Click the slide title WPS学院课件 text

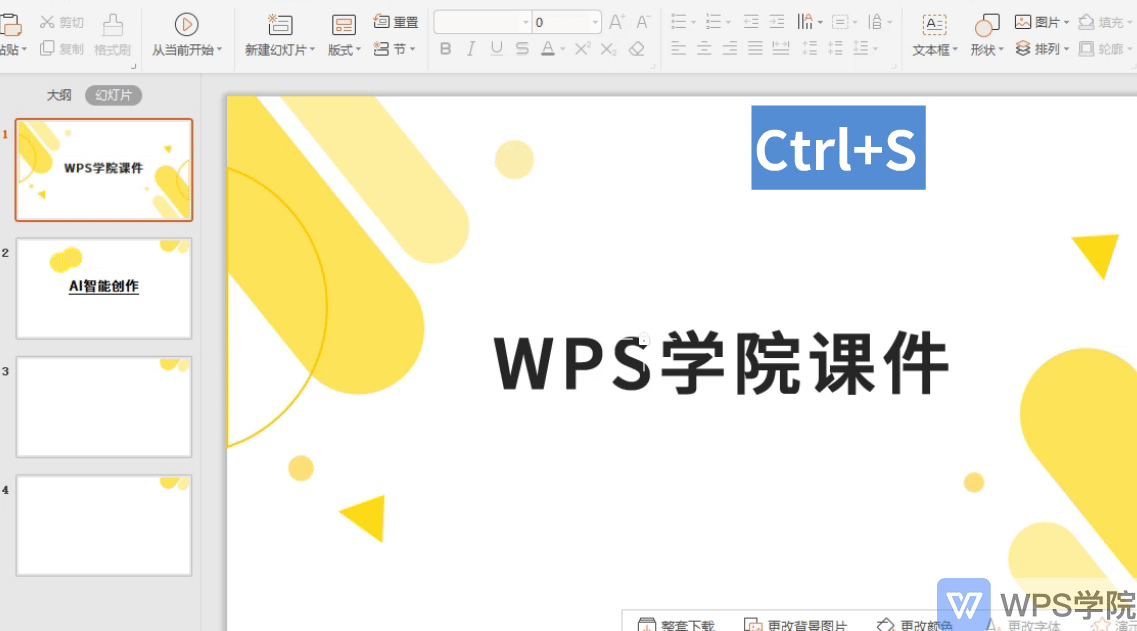721,363
